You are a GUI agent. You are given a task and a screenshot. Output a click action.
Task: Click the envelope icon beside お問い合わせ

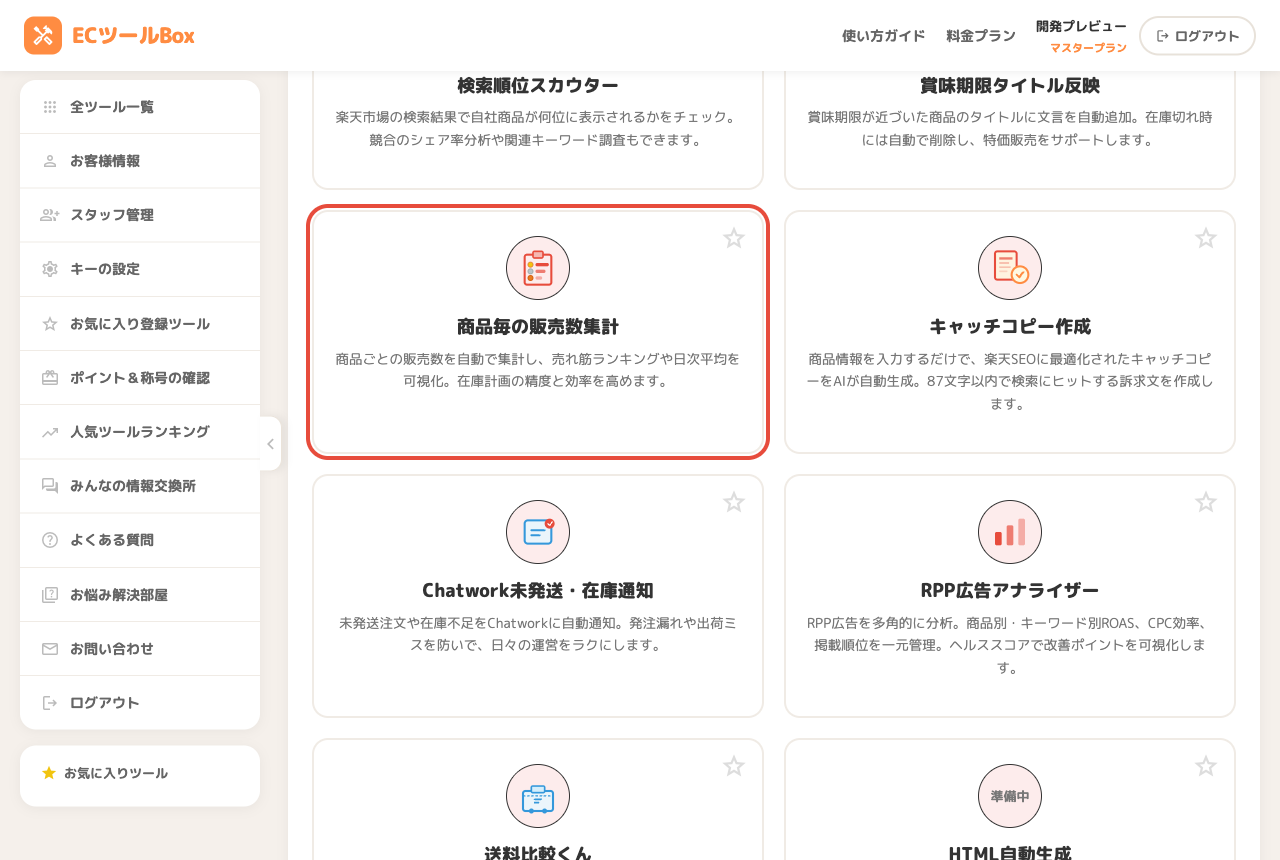point(50,649)
